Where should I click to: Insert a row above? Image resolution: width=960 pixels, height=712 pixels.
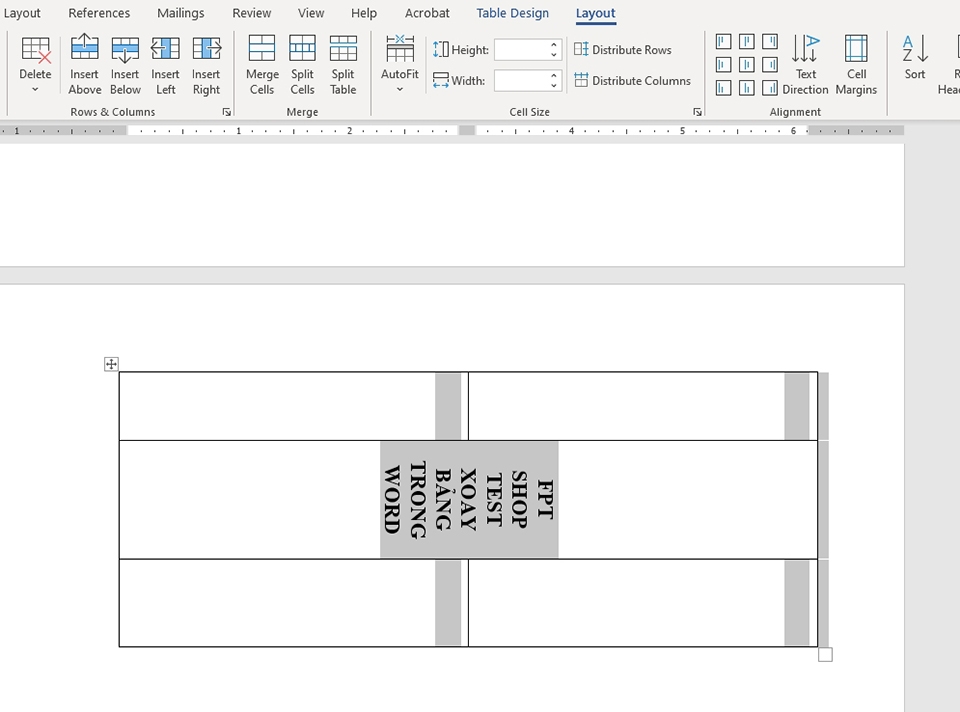(x=84, y=65)
